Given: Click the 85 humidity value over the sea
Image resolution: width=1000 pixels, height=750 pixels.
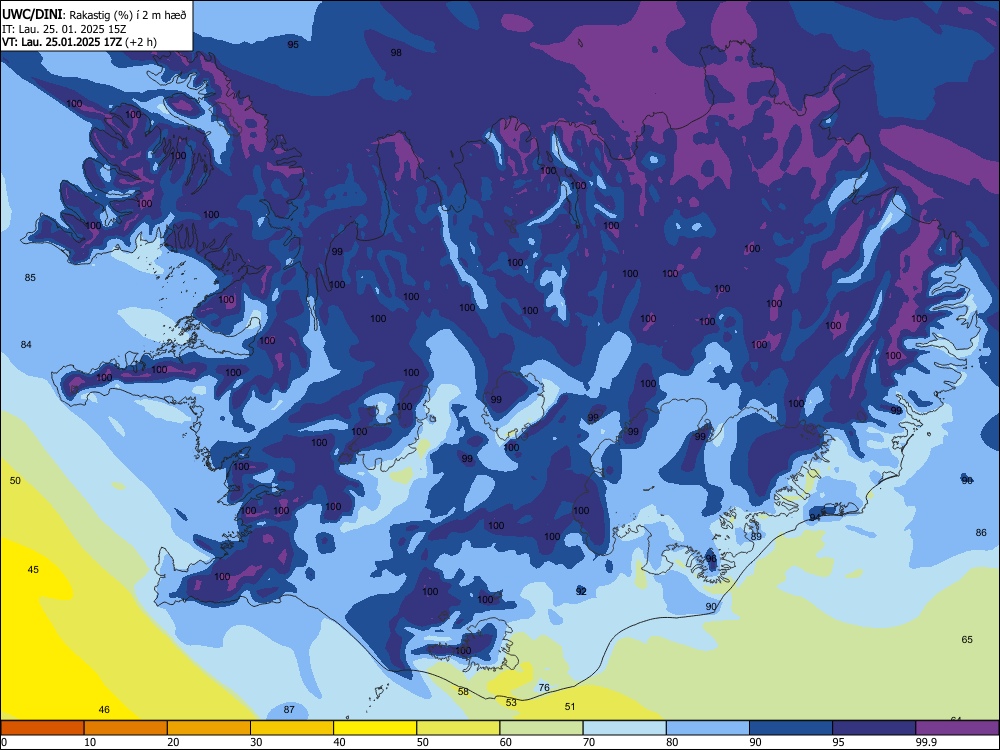Looking at the screenshot, I should click(x=30, y=277).
